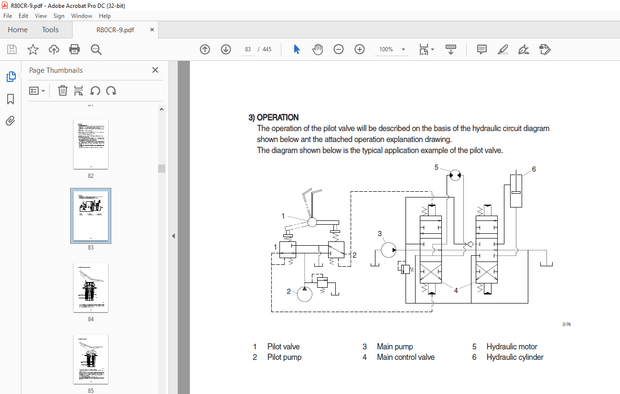Open the Bookmarks panel

(x=11, y=99)
